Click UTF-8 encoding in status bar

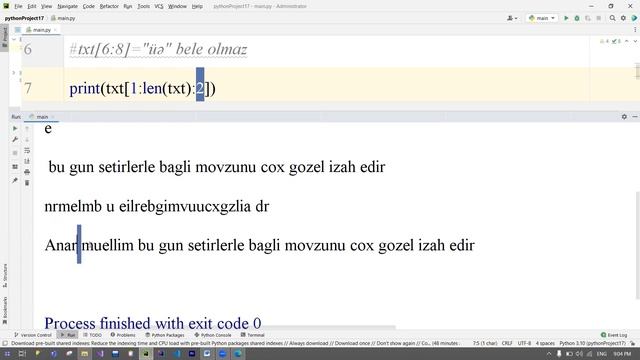[x=524, y=343]
